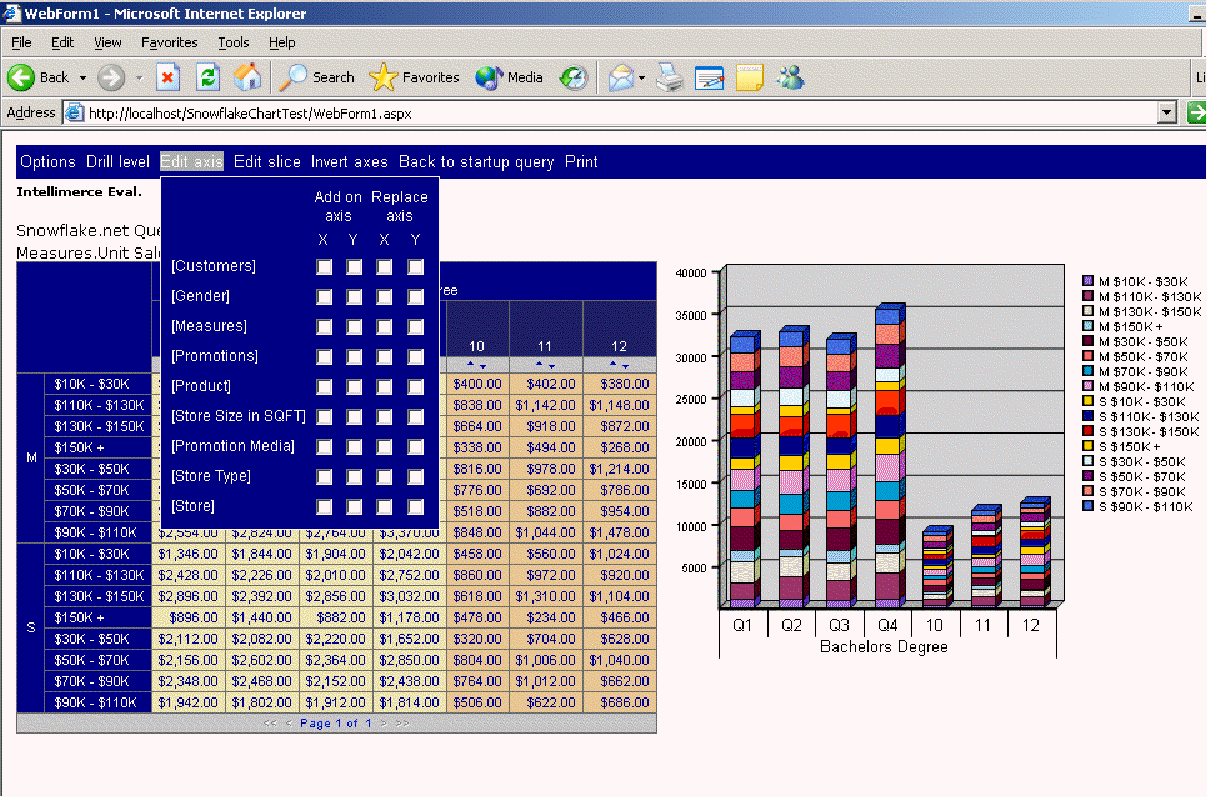Screen dimensions: 1207x797
Task: Open the View menu
Action: coord(108,42)
